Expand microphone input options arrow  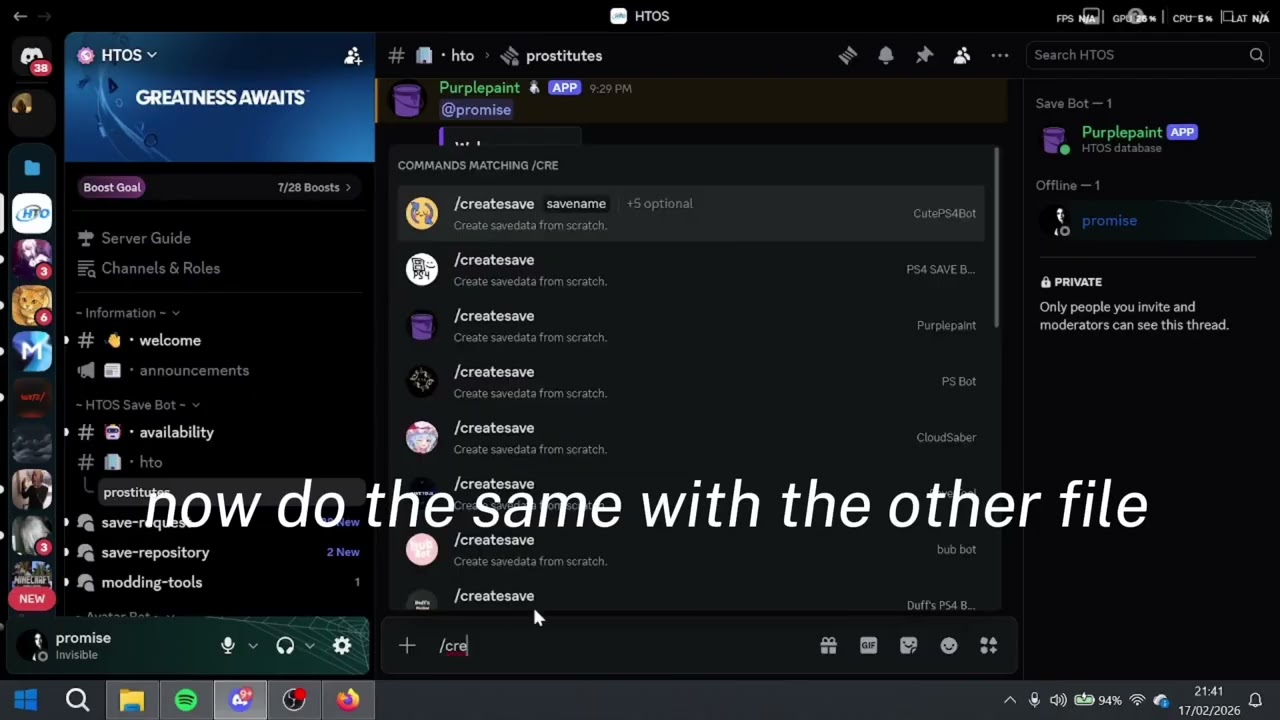click(253, 646)
